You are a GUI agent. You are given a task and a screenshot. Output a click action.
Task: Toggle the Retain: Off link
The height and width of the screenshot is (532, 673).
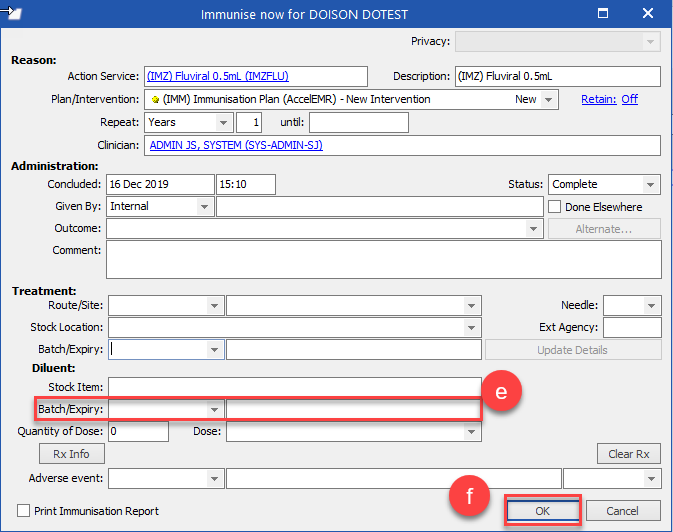click(609, 99)
